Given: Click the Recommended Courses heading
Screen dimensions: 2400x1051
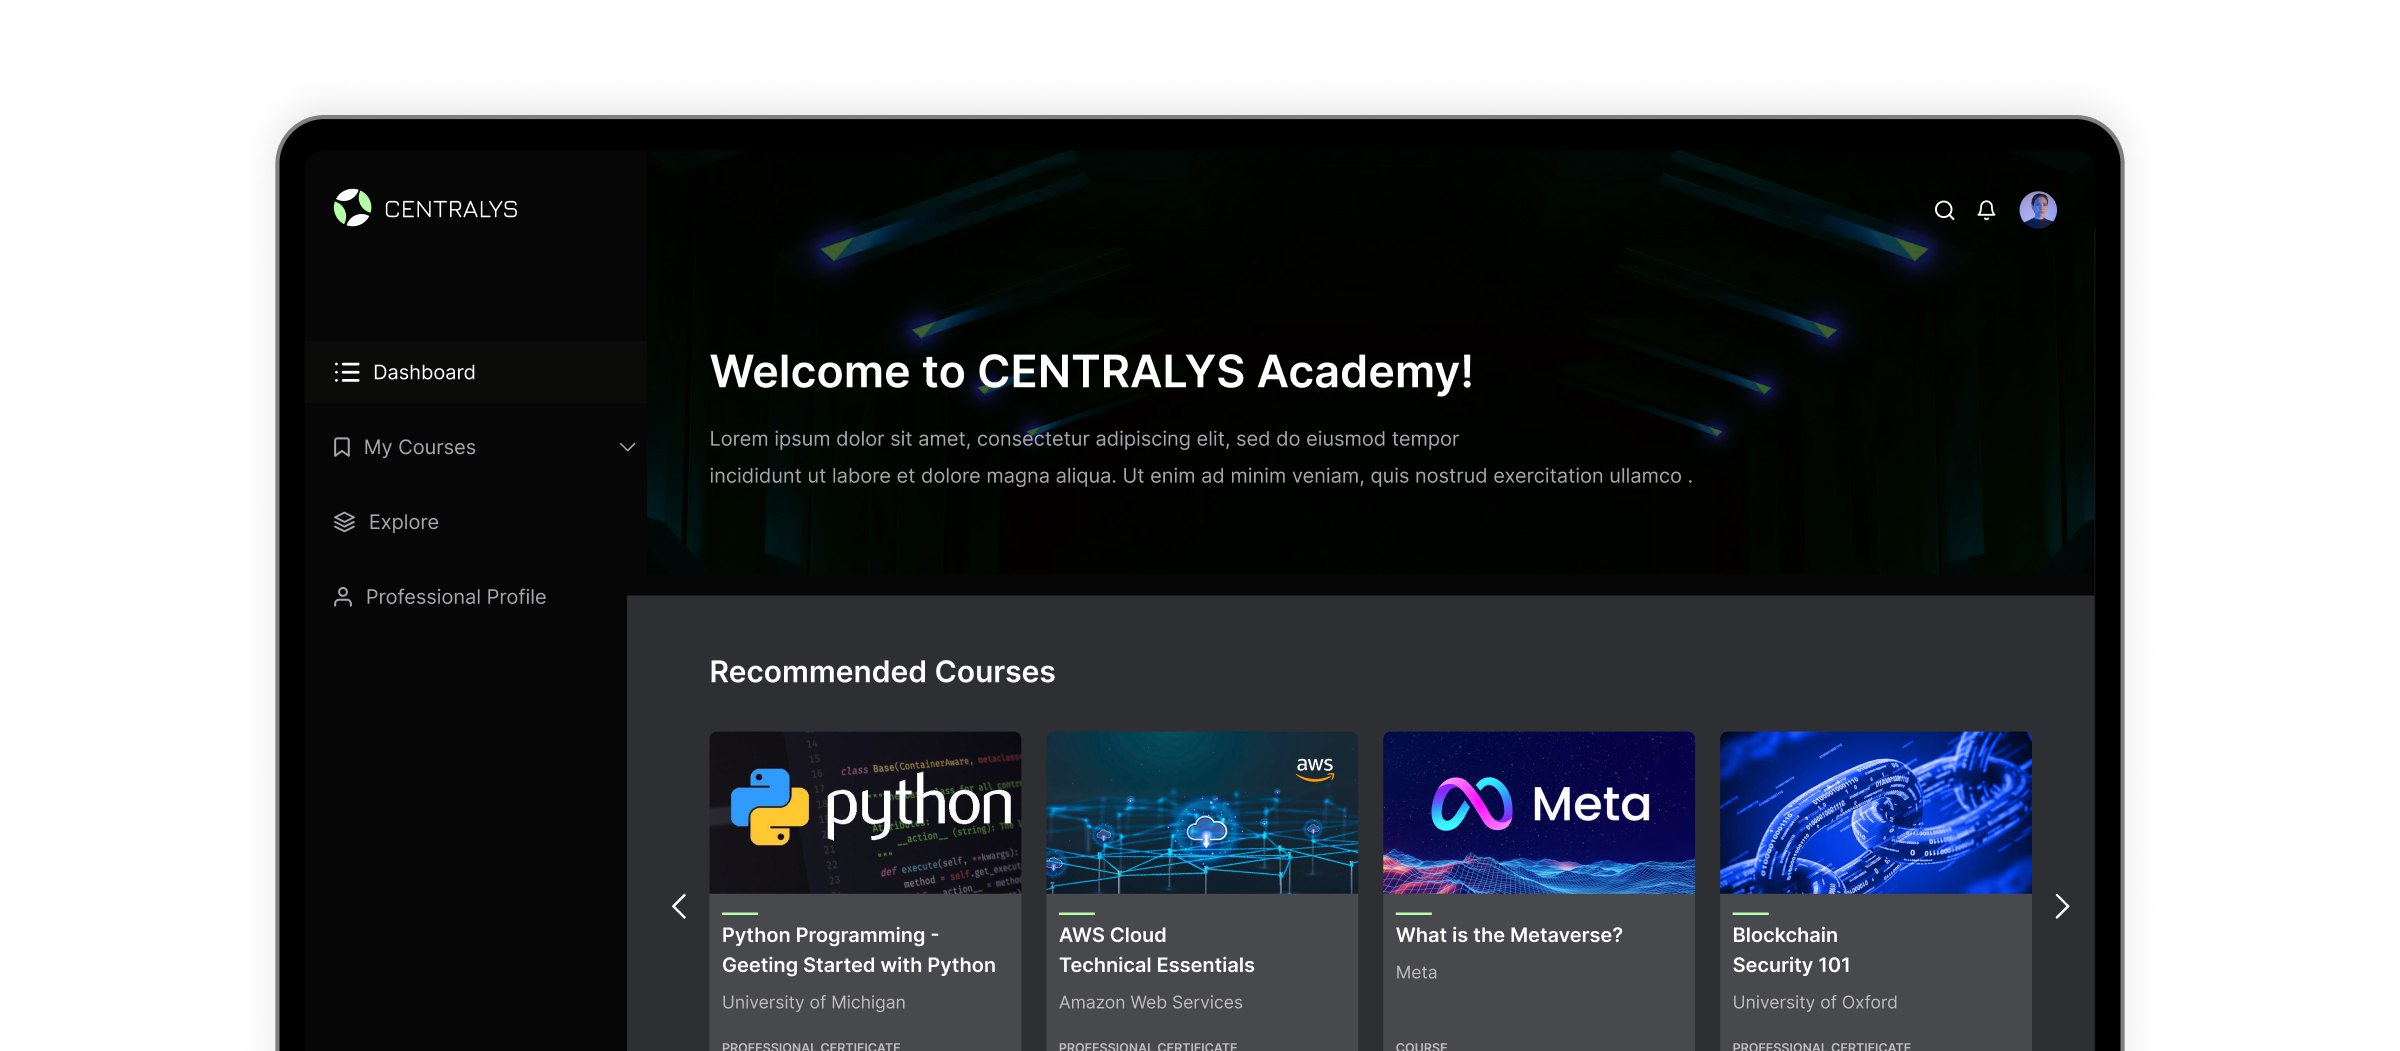Looking at the screenshot, I should click(x=882, y=672).
